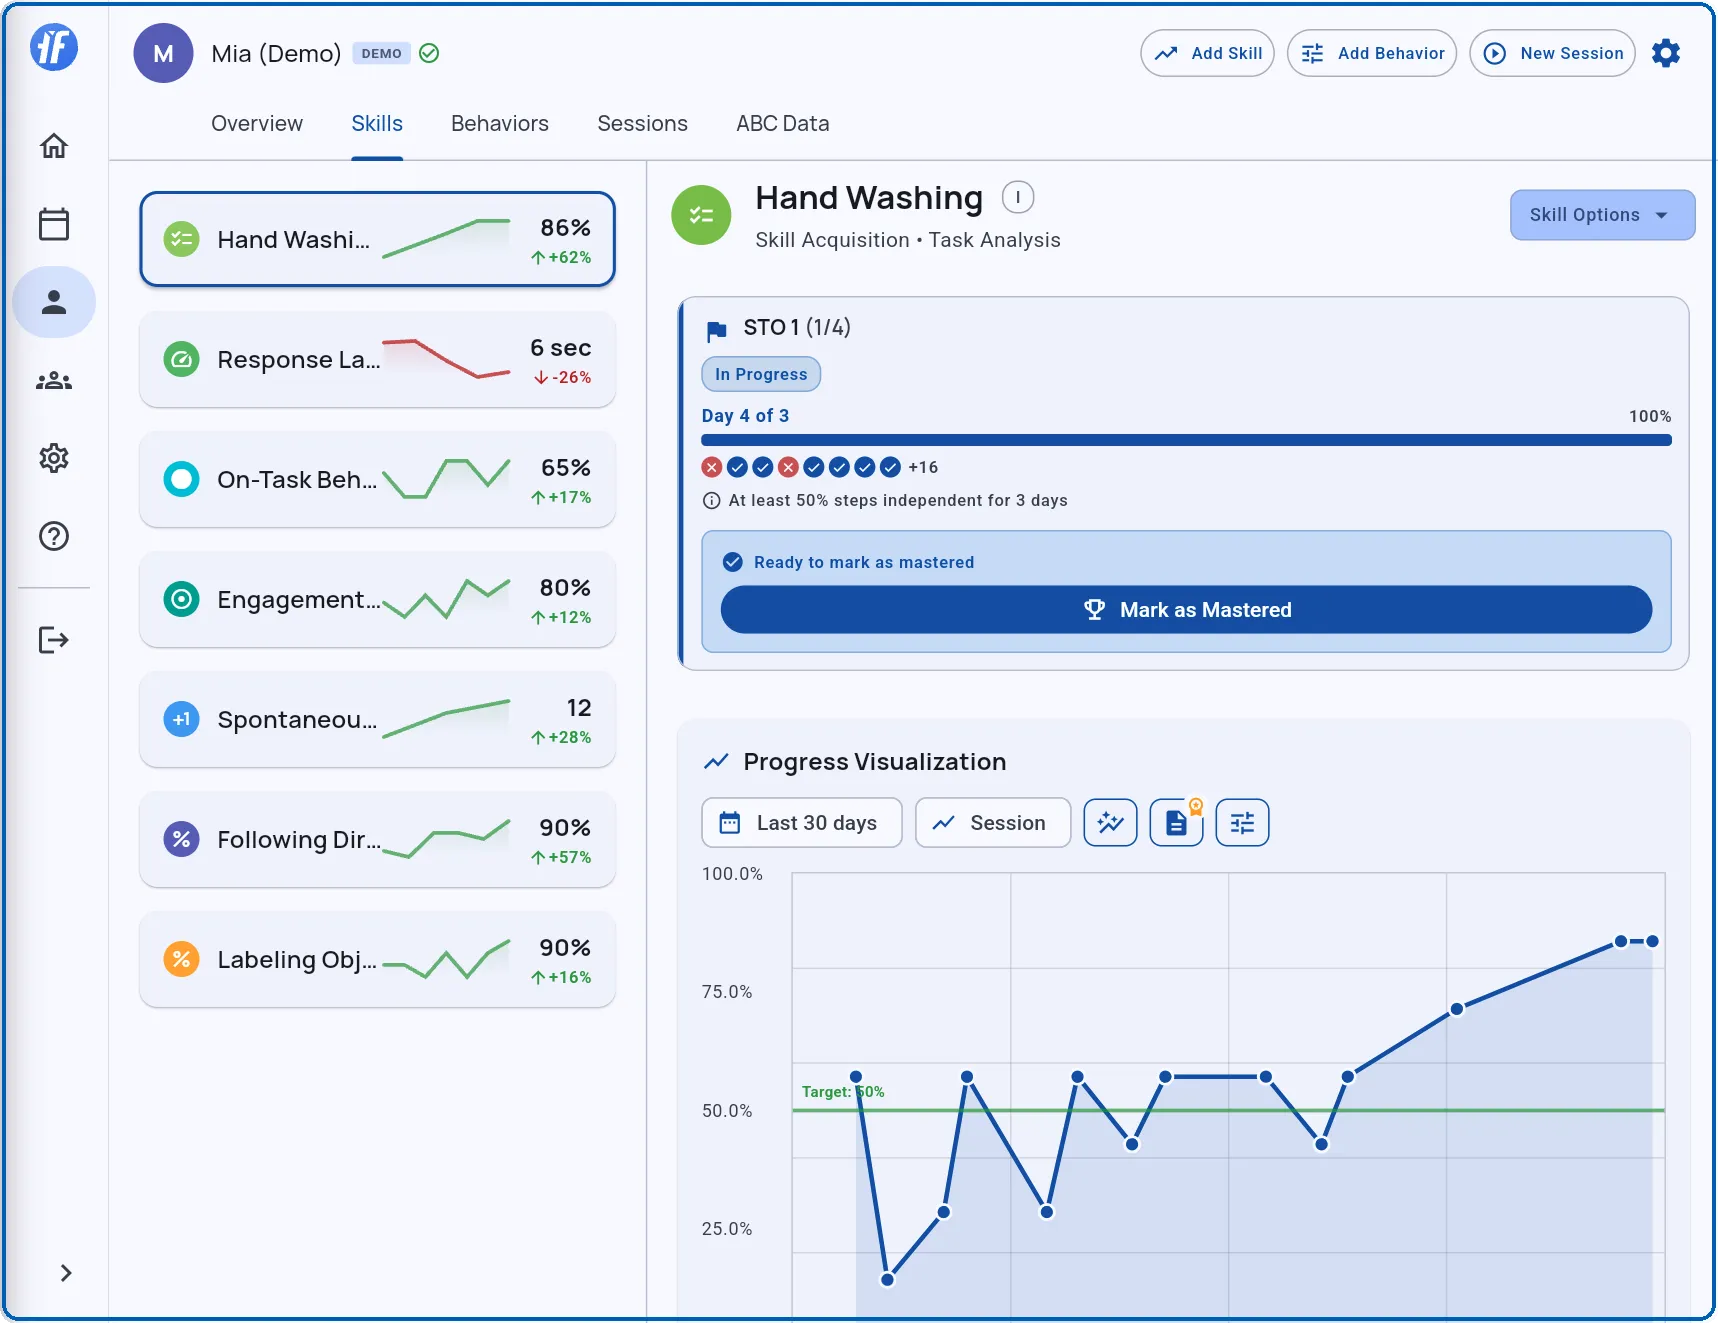Open the report document icon
The image size is (1718, 1323).
[x=1176, y=823]
